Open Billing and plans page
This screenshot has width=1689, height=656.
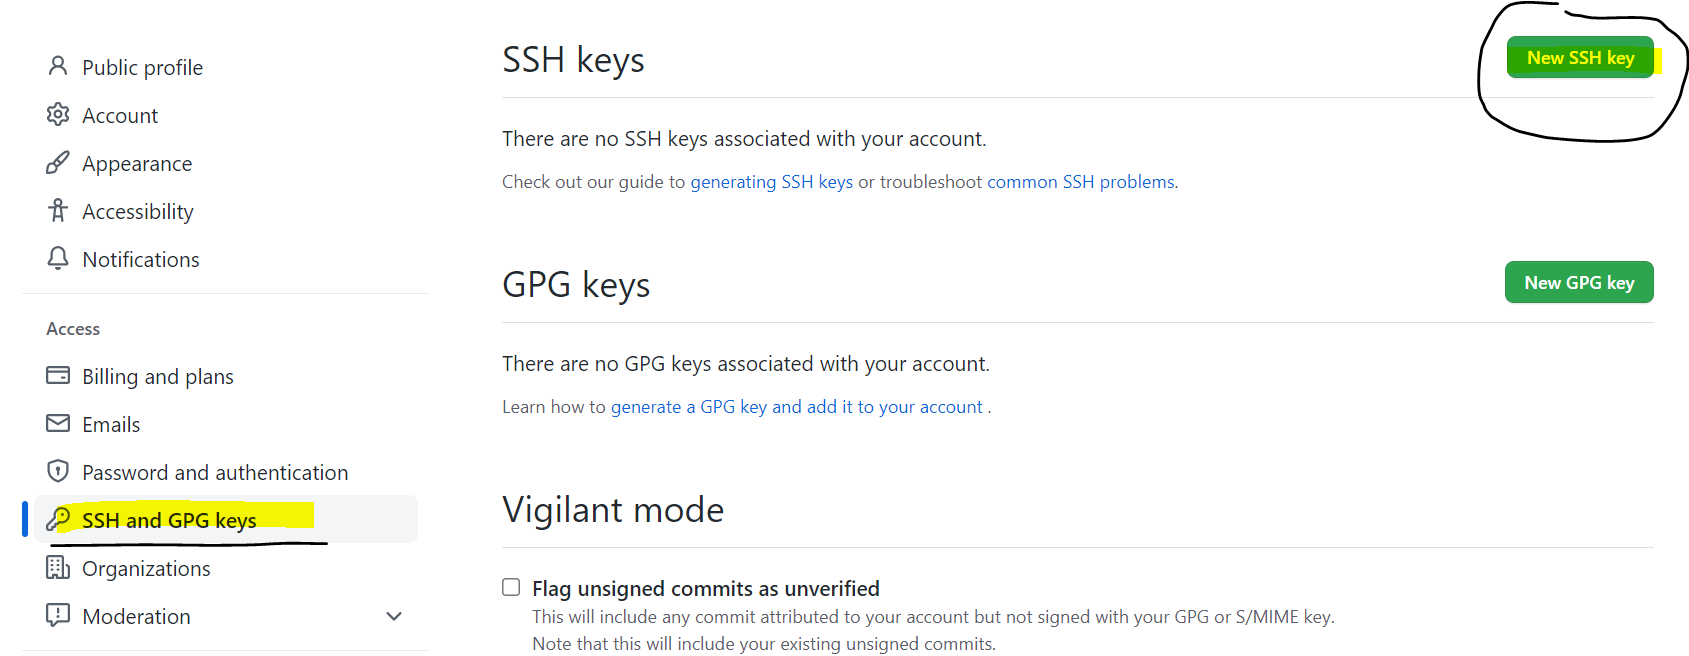[x=158, y=376]
